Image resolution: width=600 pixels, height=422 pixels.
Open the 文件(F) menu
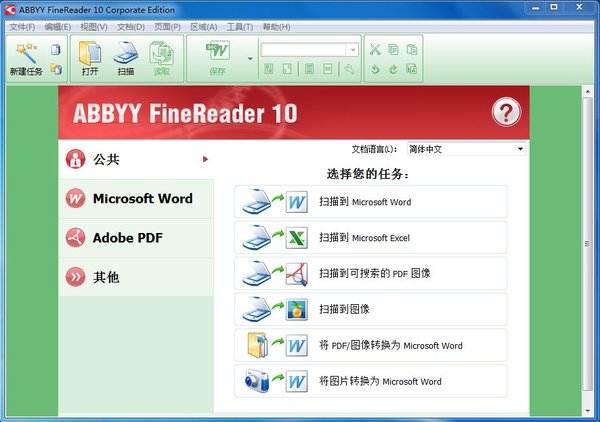click(22, 27)
